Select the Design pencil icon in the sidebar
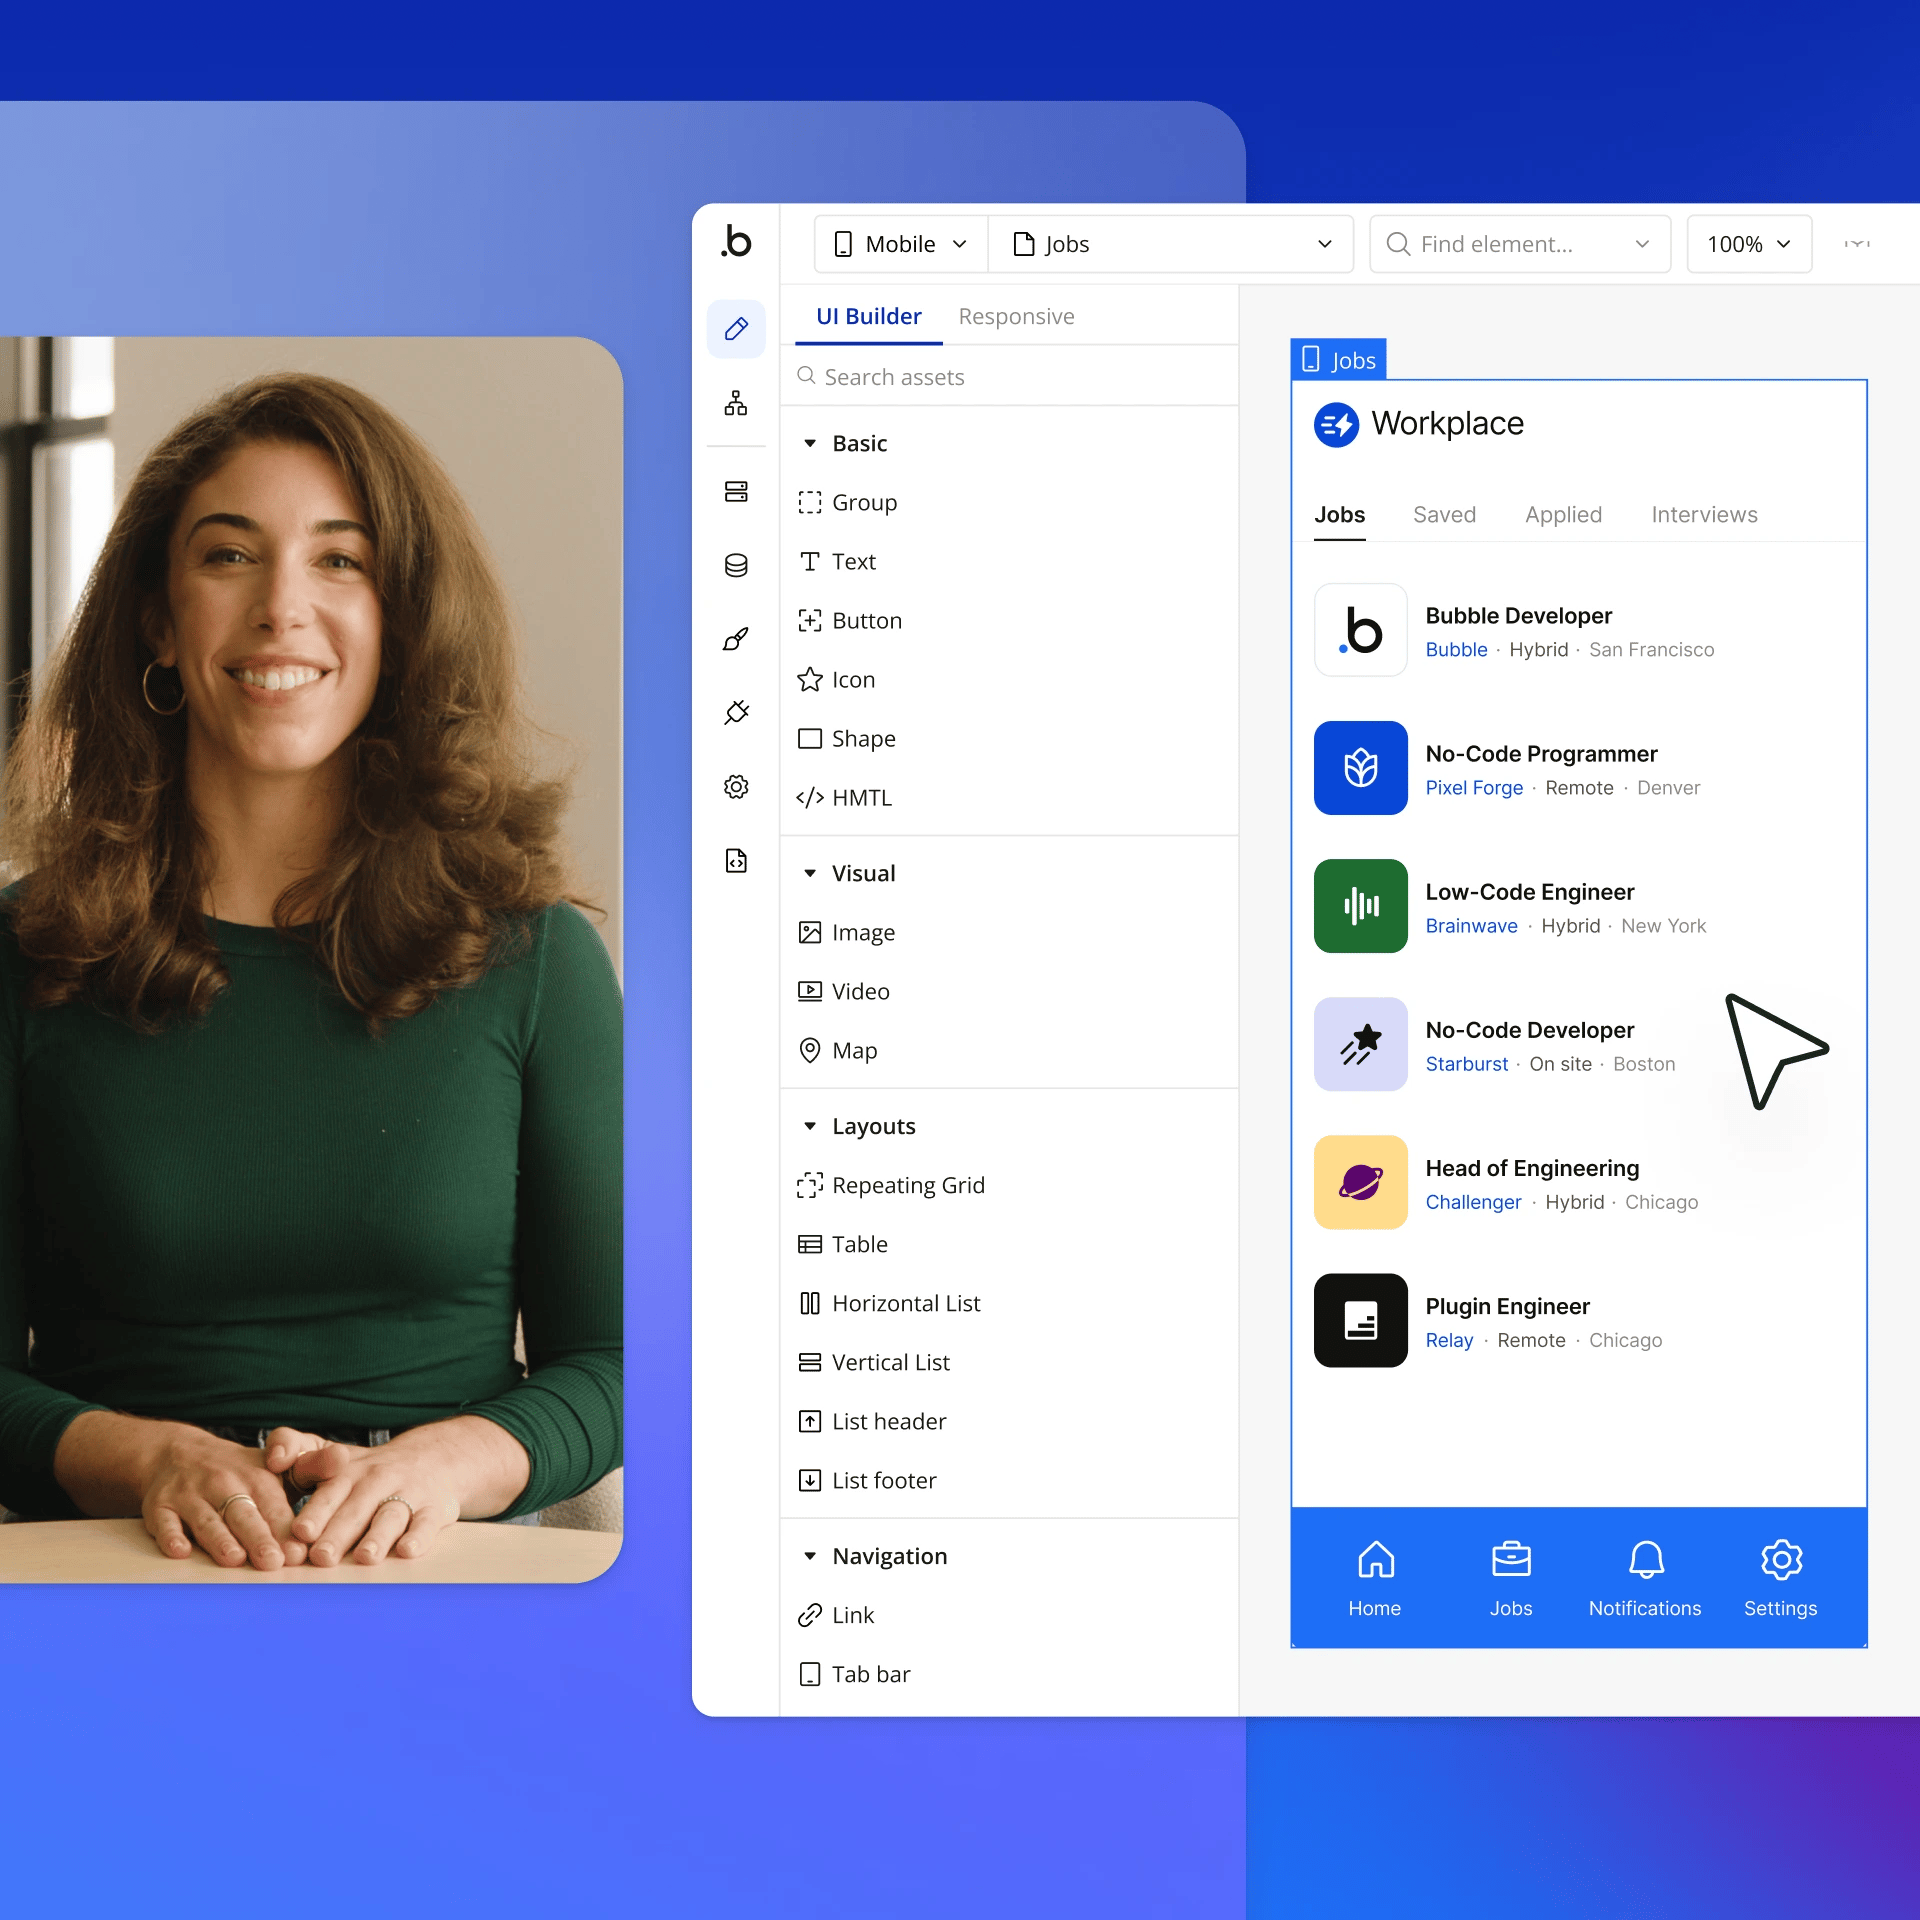1920x1920 pixels. (x=736, y=328)
